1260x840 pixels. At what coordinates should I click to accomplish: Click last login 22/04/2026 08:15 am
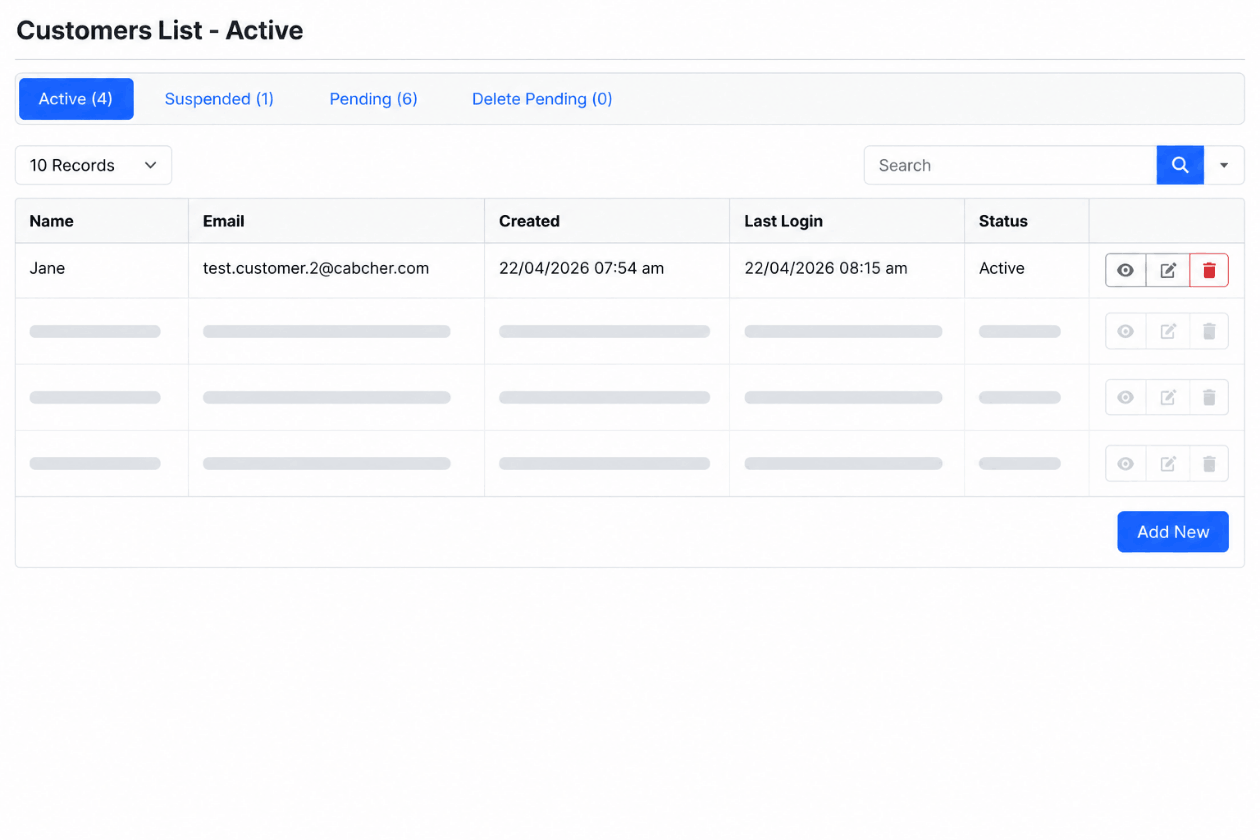(x=826, y=268)
